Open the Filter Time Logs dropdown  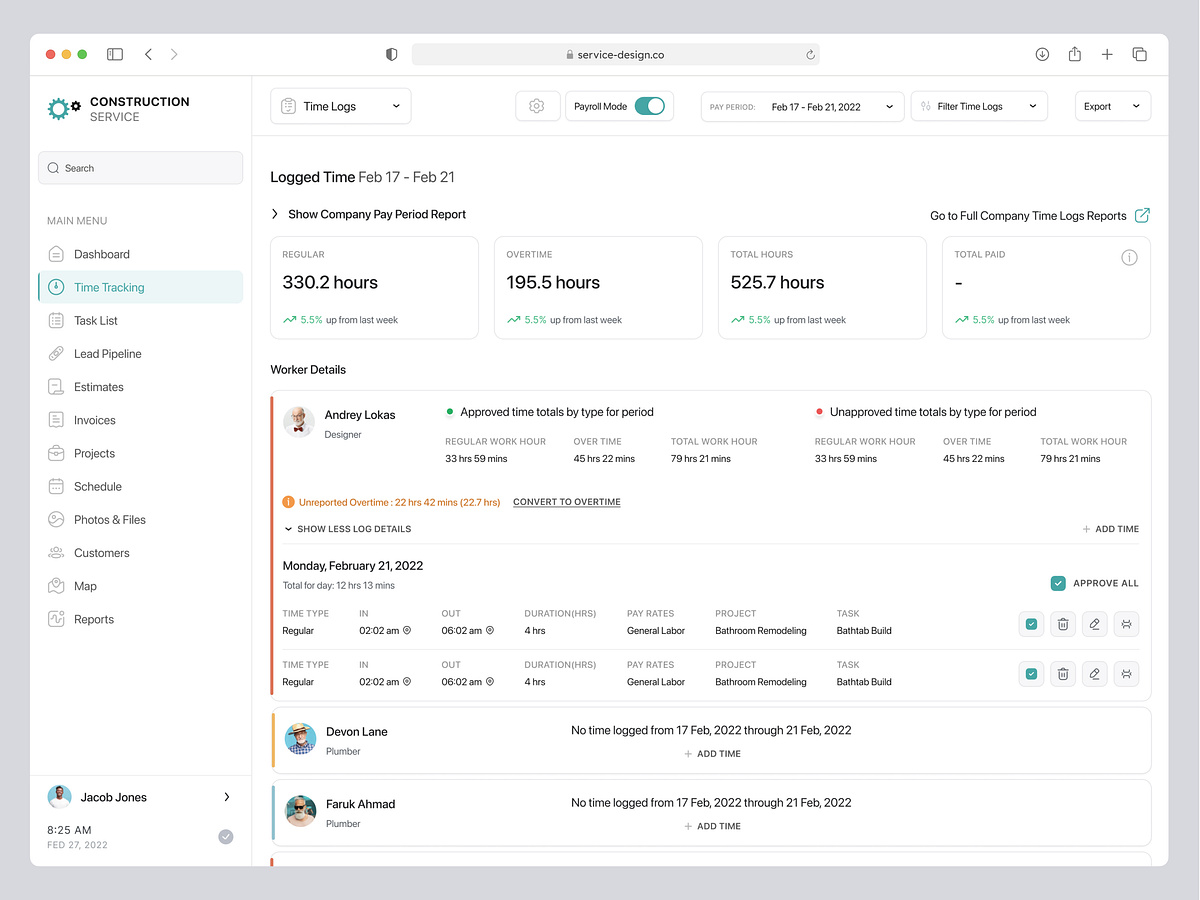(x=979, y=106)
